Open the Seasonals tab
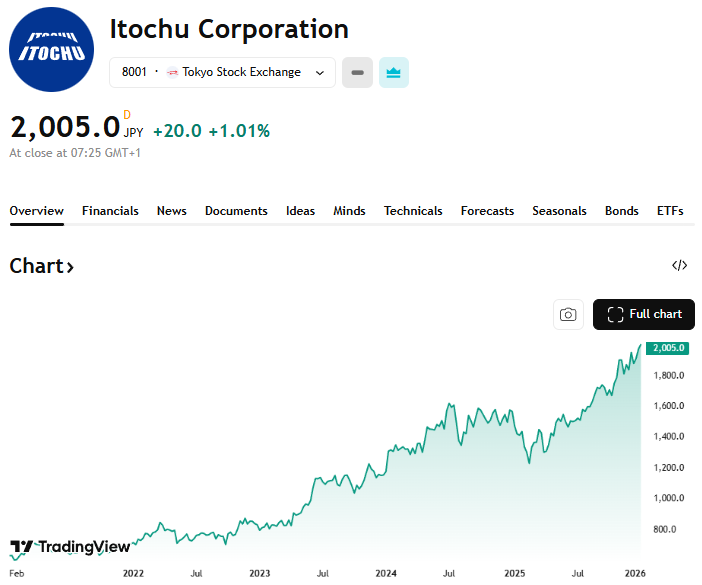 pos(559,211)
